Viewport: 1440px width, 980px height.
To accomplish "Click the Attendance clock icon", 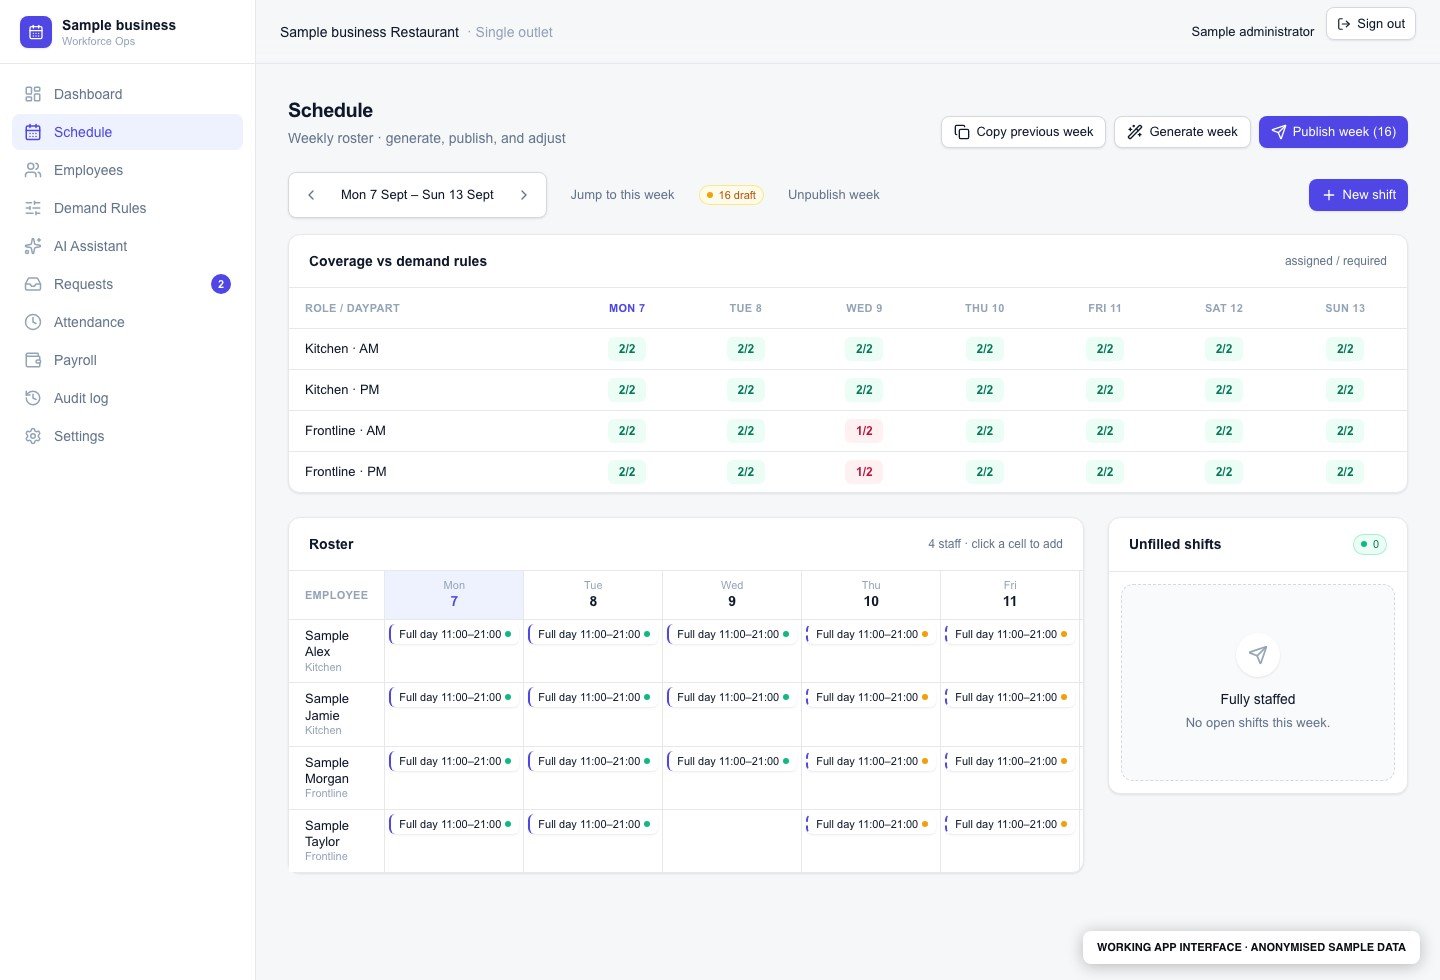I will [33, 322].
